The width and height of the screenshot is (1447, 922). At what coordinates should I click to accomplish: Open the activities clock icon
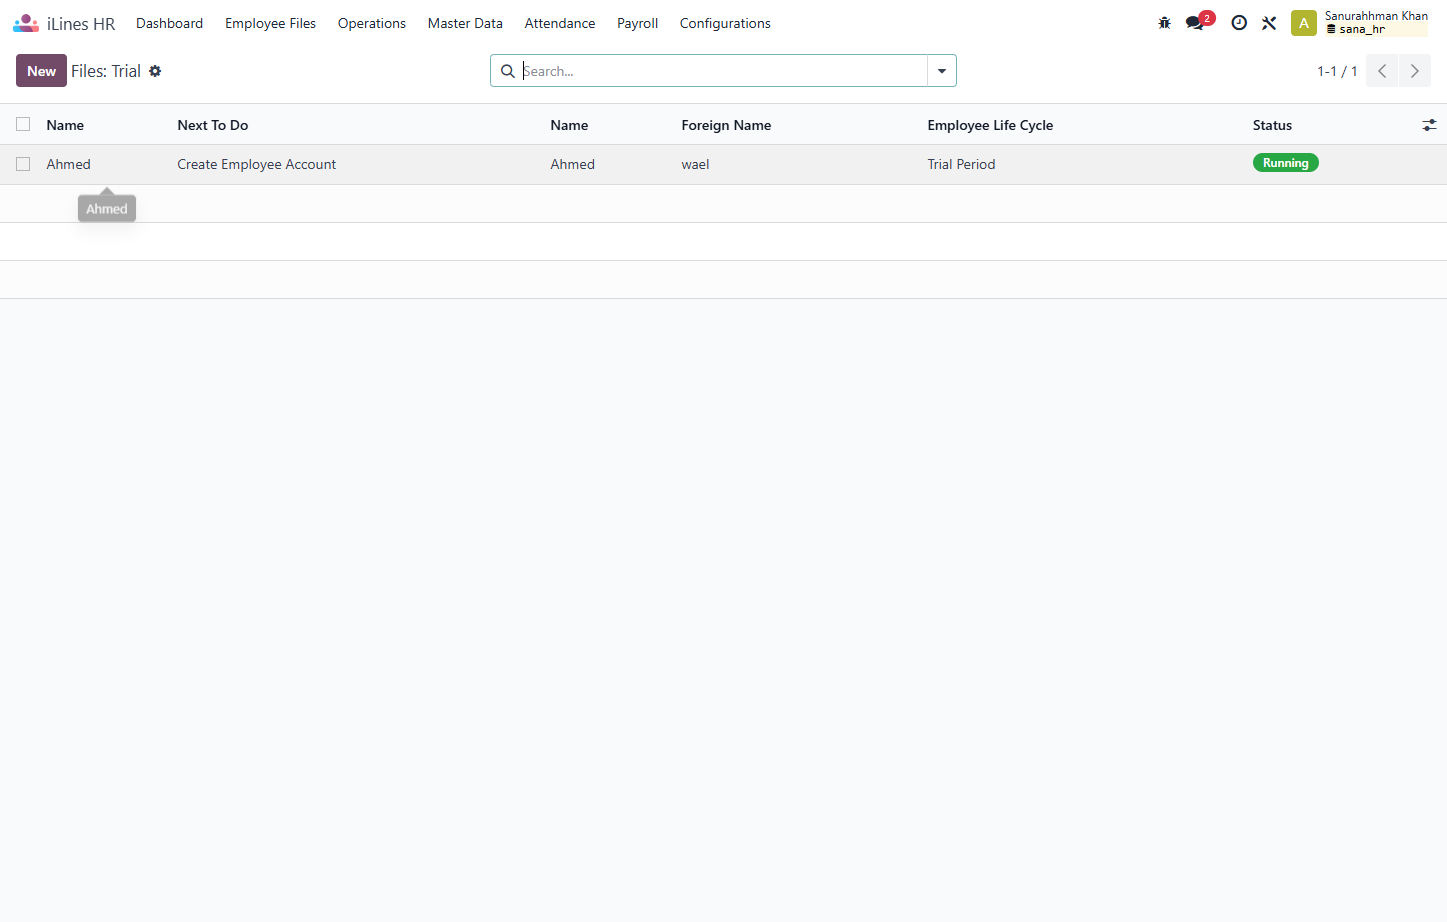click(1239, 23)
